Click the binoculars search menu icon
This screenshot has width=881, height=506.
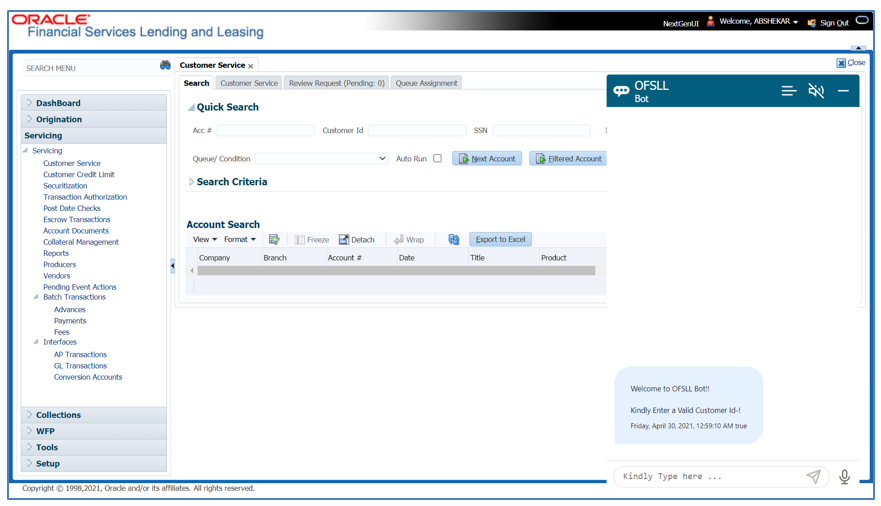(x=165, y=66)
